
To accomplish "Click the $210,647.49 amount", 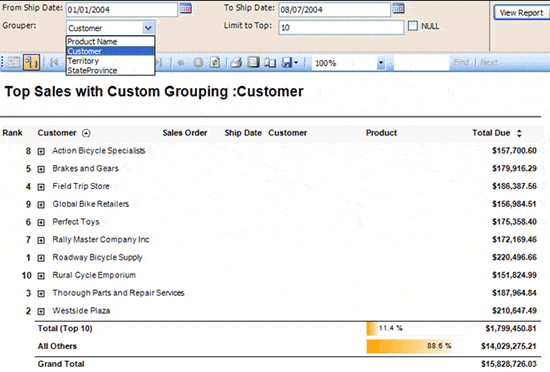I will [514, 311].
